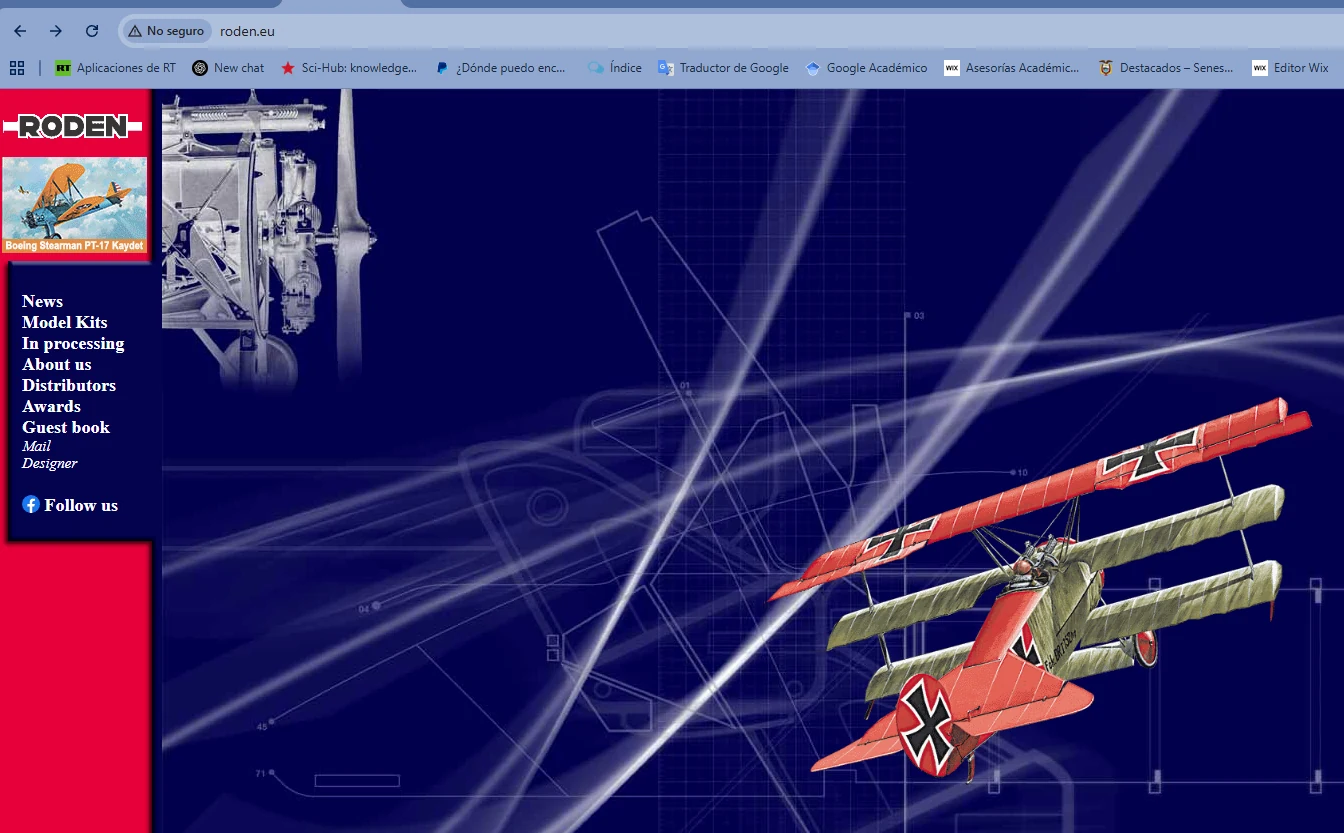Screen dimensions: 1344x833
Task: Open the About us menu item
Action: coord(56,364)
